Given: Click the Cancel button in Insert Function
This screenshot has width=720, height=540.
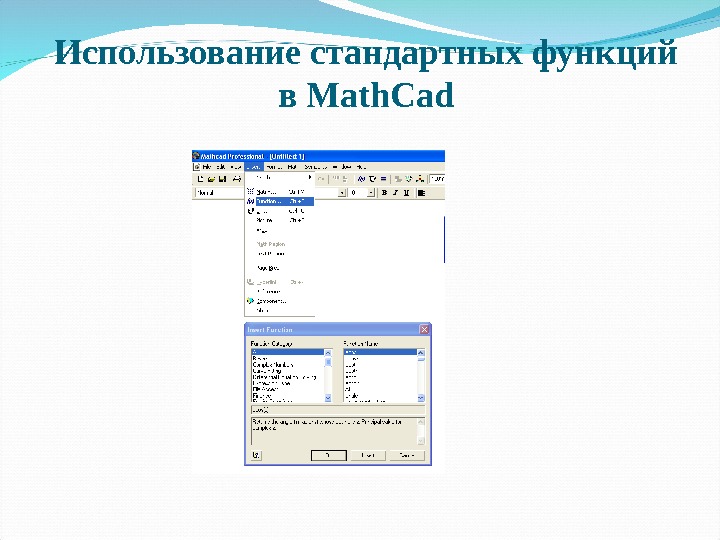Looking at the screenshot, I should click(x=407, y=455).
